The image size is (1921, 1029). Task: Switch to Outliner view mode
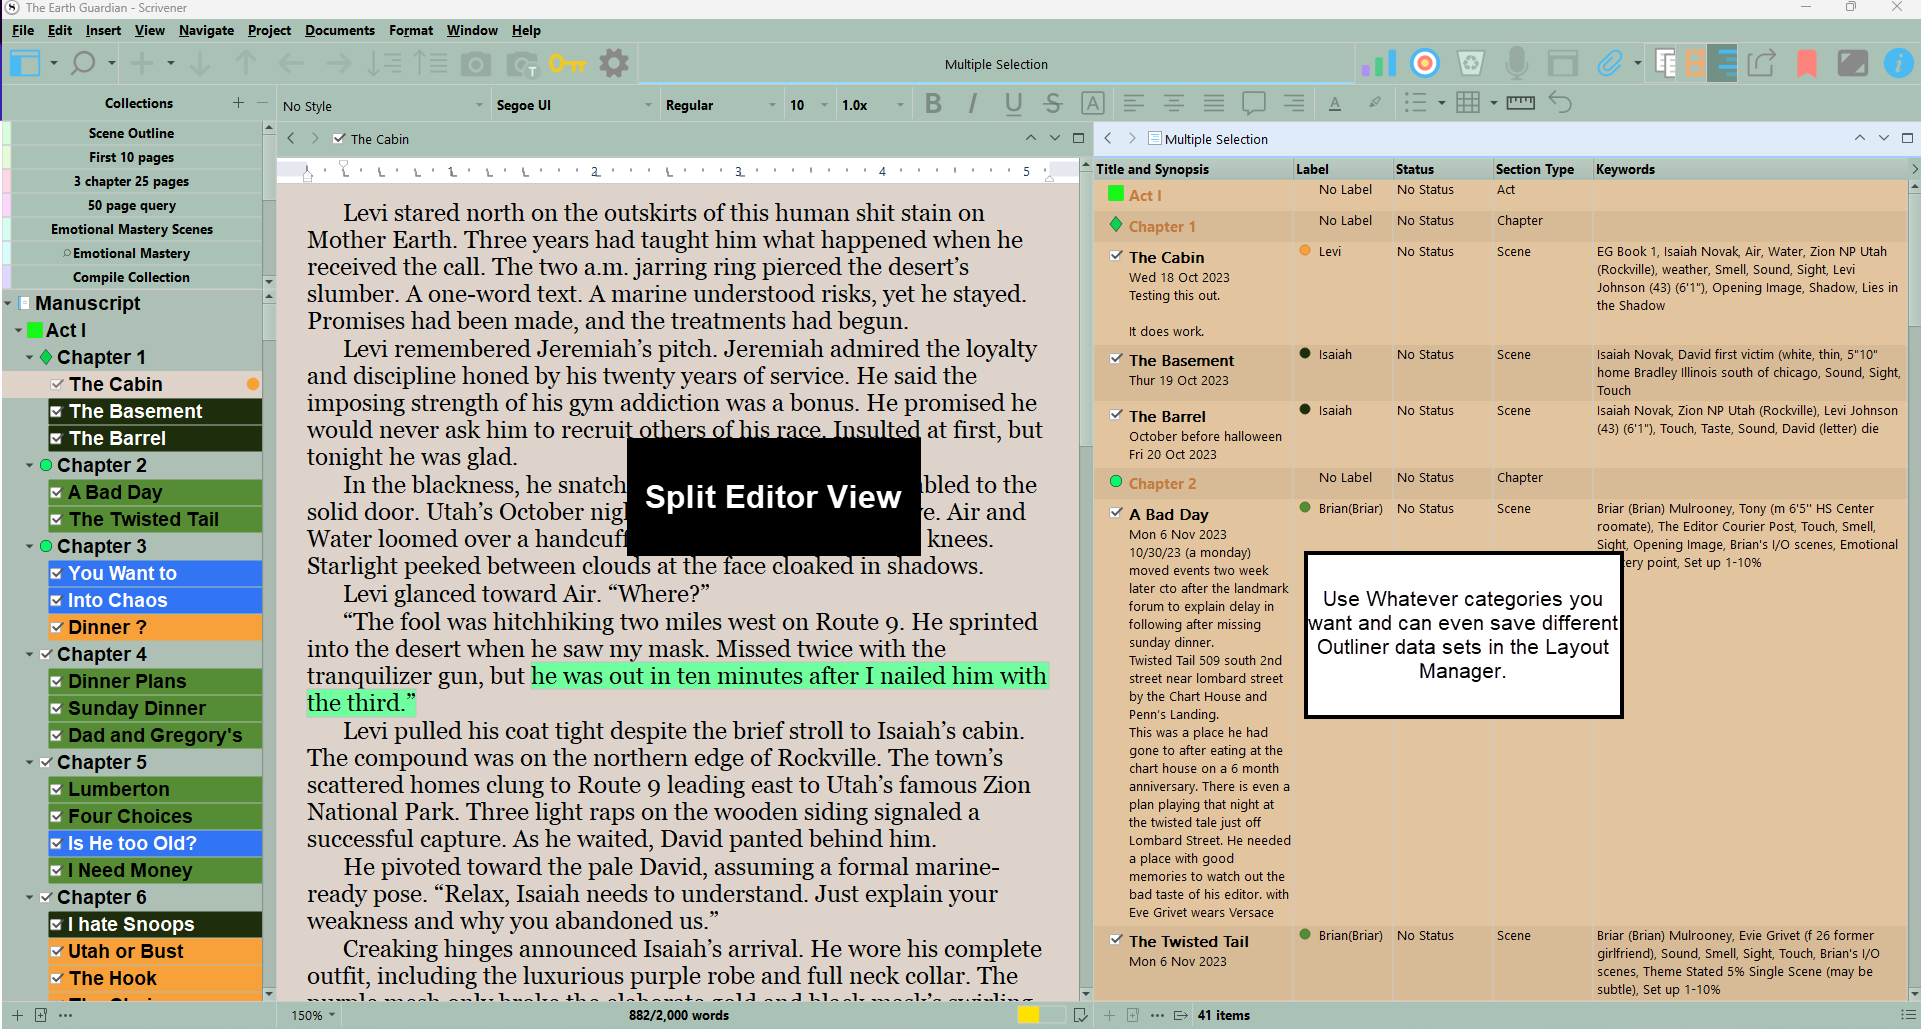click(x=1723, y=64)
